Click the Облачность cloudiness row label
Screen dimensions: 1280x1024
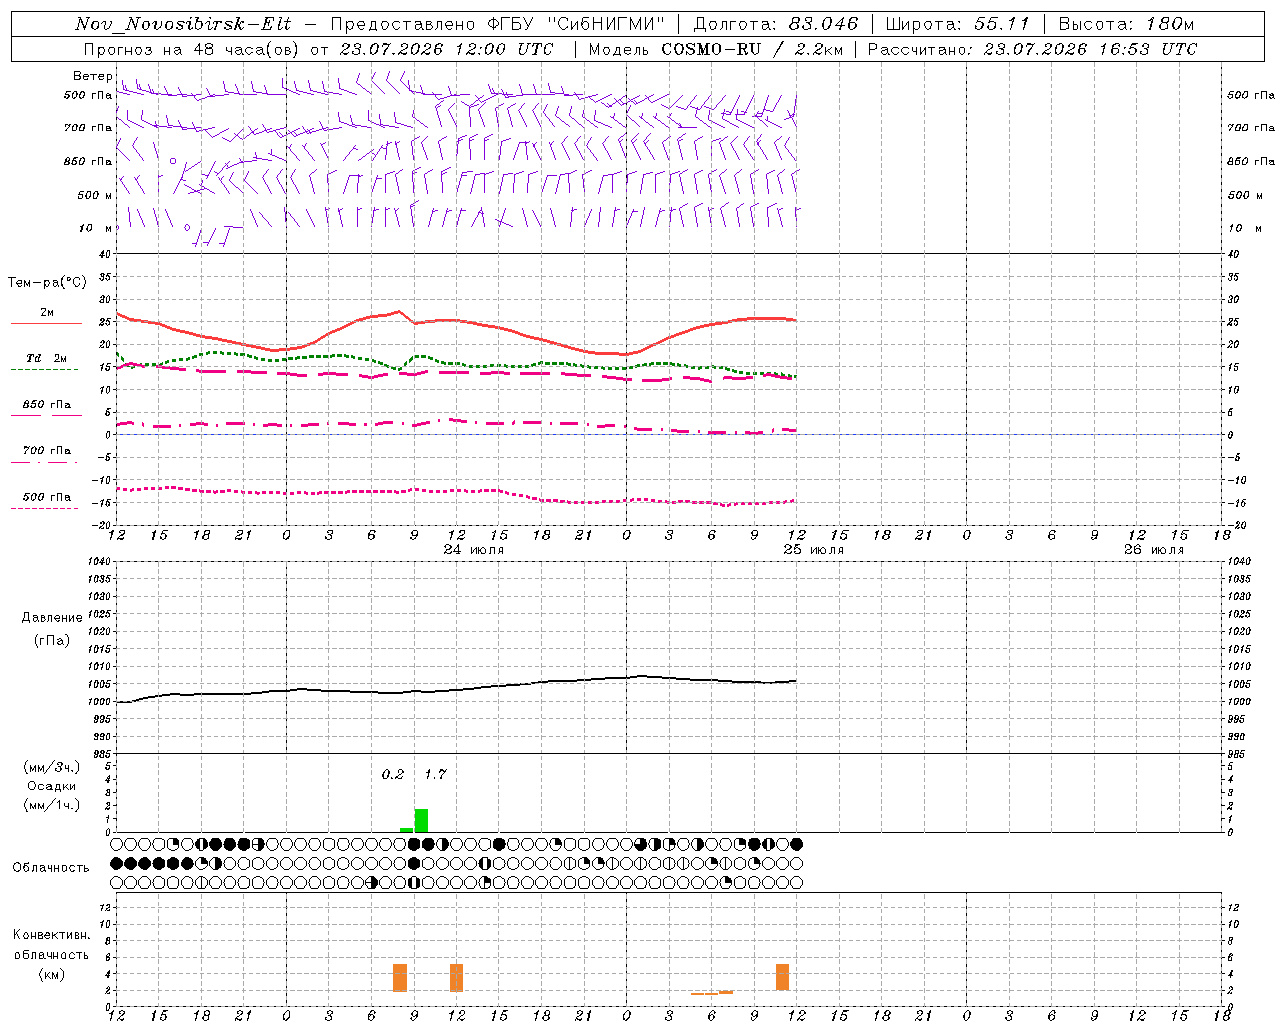(51, 867)
